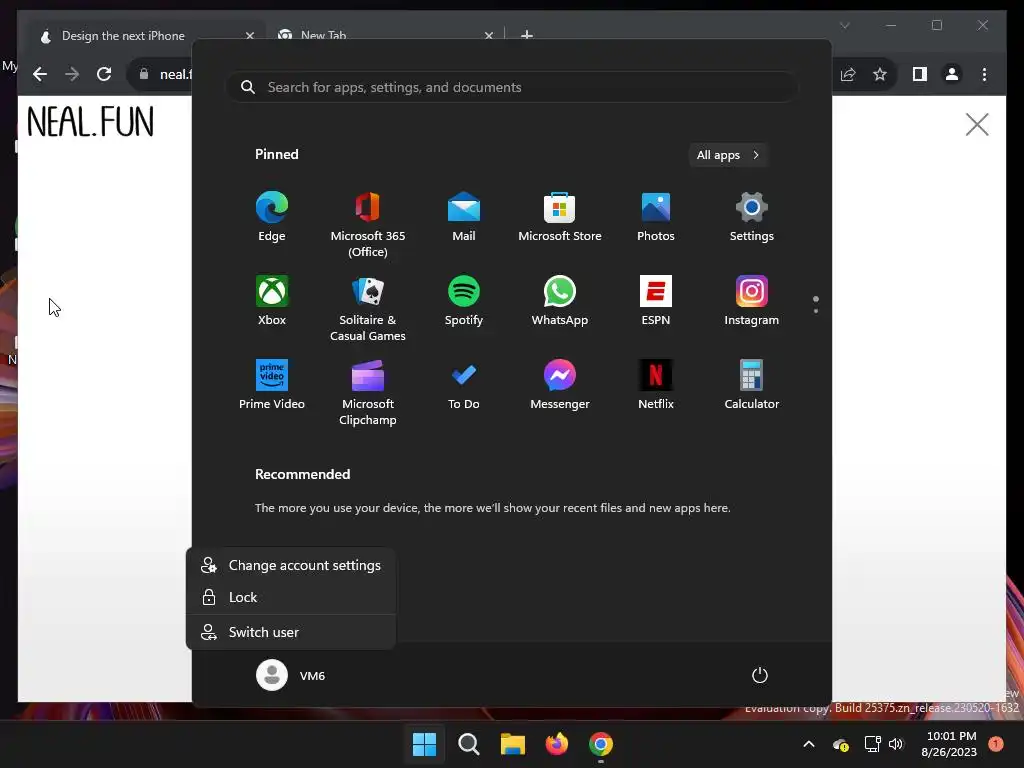The image size is (1024, 768).
Task: Open Edge from pinned apps
Action: [x=272, y=217]
